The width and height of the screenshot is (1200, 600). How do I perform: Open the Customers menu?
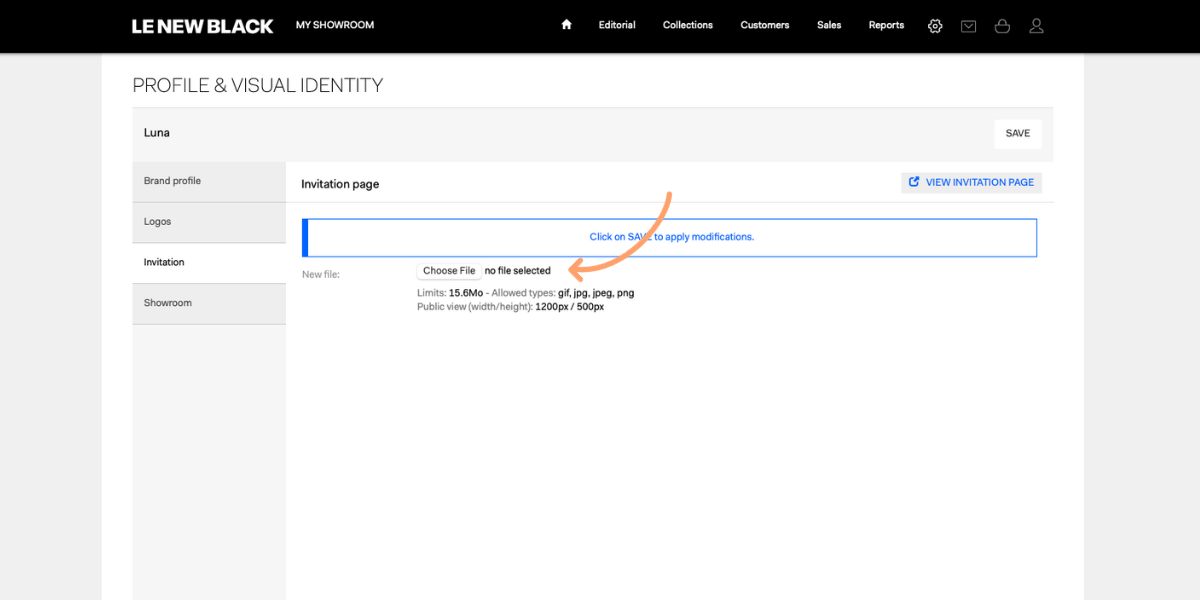tap(765, 25)
